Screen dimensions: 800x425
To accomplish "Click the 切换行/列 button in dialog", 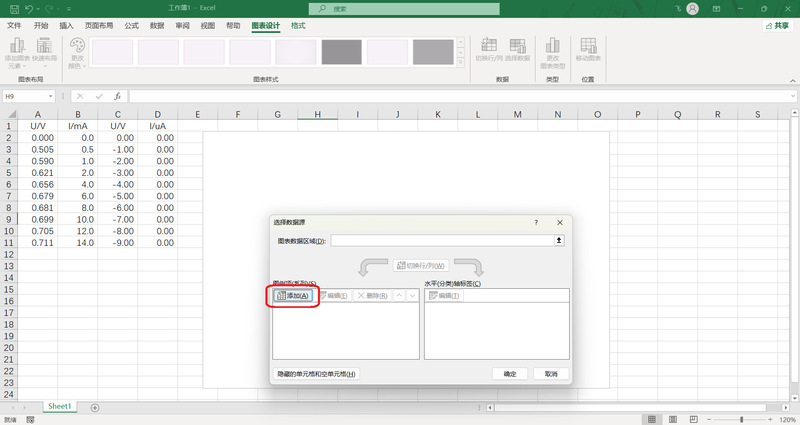I will [x=421, y=265].
